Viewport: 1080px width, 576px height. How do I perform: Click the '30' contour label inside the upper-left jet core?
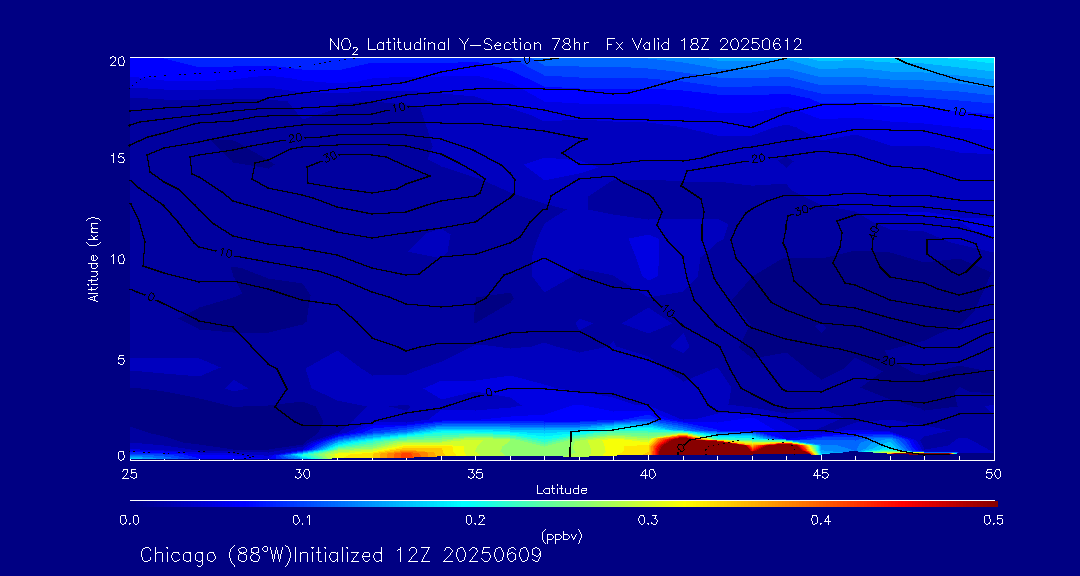pyautogui.click(x=331, y=158)
